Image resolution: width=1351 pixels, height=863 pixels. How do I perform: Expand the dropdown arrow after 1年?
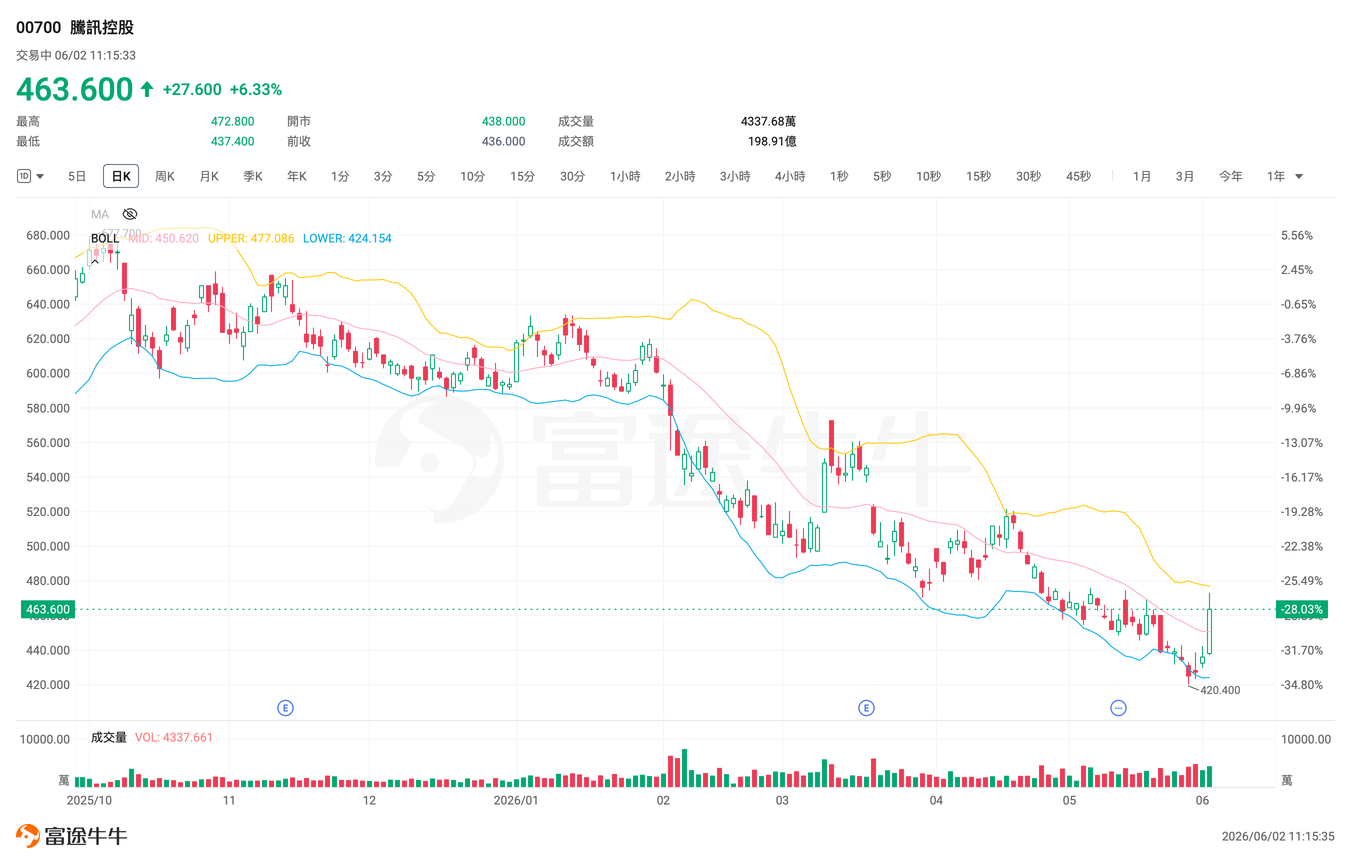tap(1299, 177)
